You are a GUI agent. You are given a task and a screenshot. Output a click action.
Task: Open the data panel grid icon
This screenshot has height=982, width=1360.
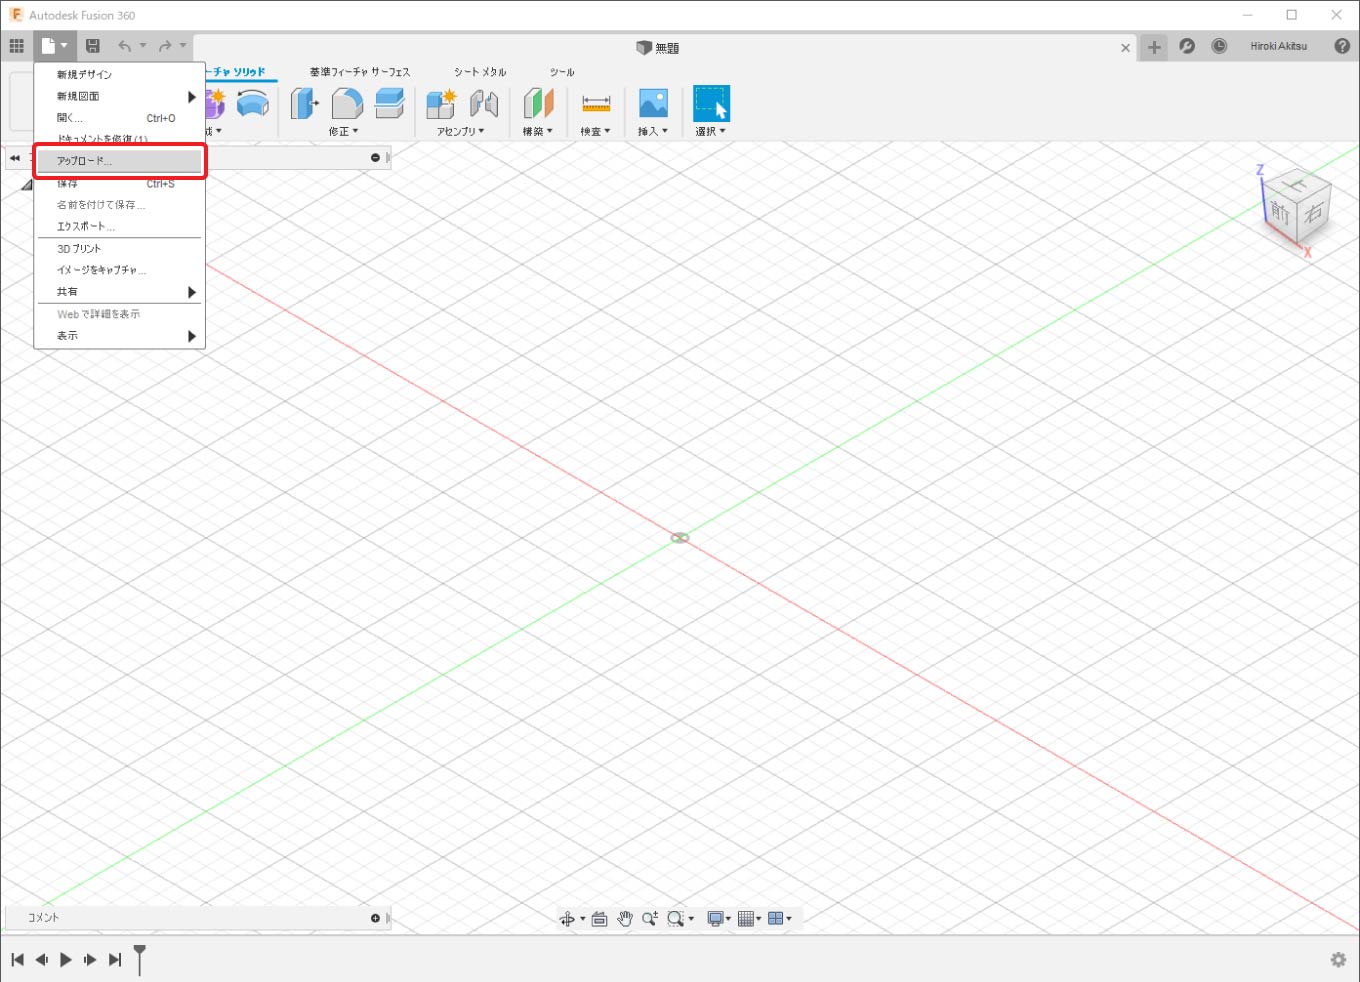(x=16, y=46)
